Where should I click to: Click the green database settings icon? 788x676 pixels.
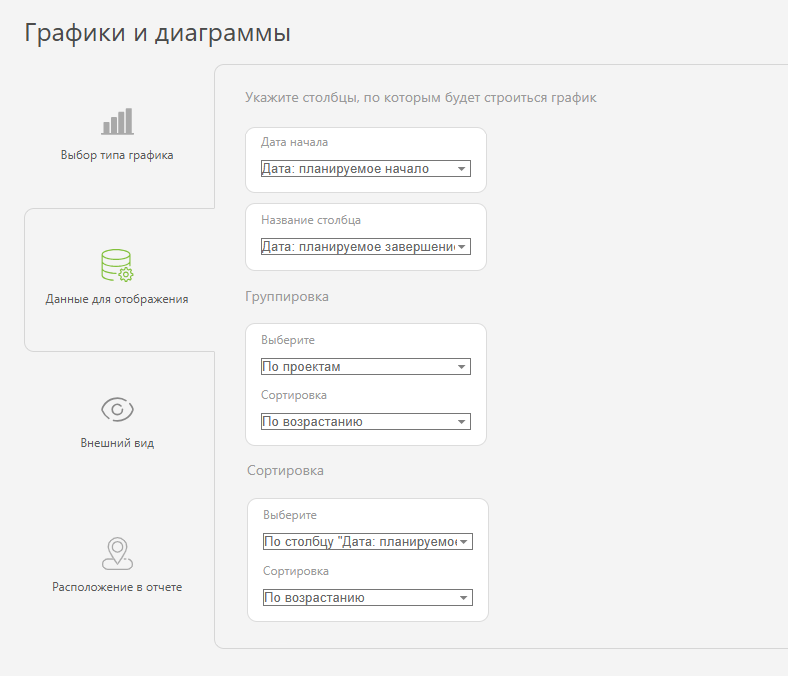(117, 265)
